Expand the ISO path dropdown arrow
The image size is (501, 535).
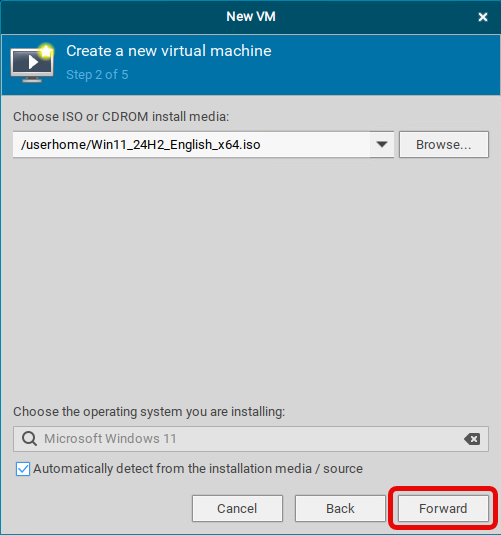tap(382, 144)
